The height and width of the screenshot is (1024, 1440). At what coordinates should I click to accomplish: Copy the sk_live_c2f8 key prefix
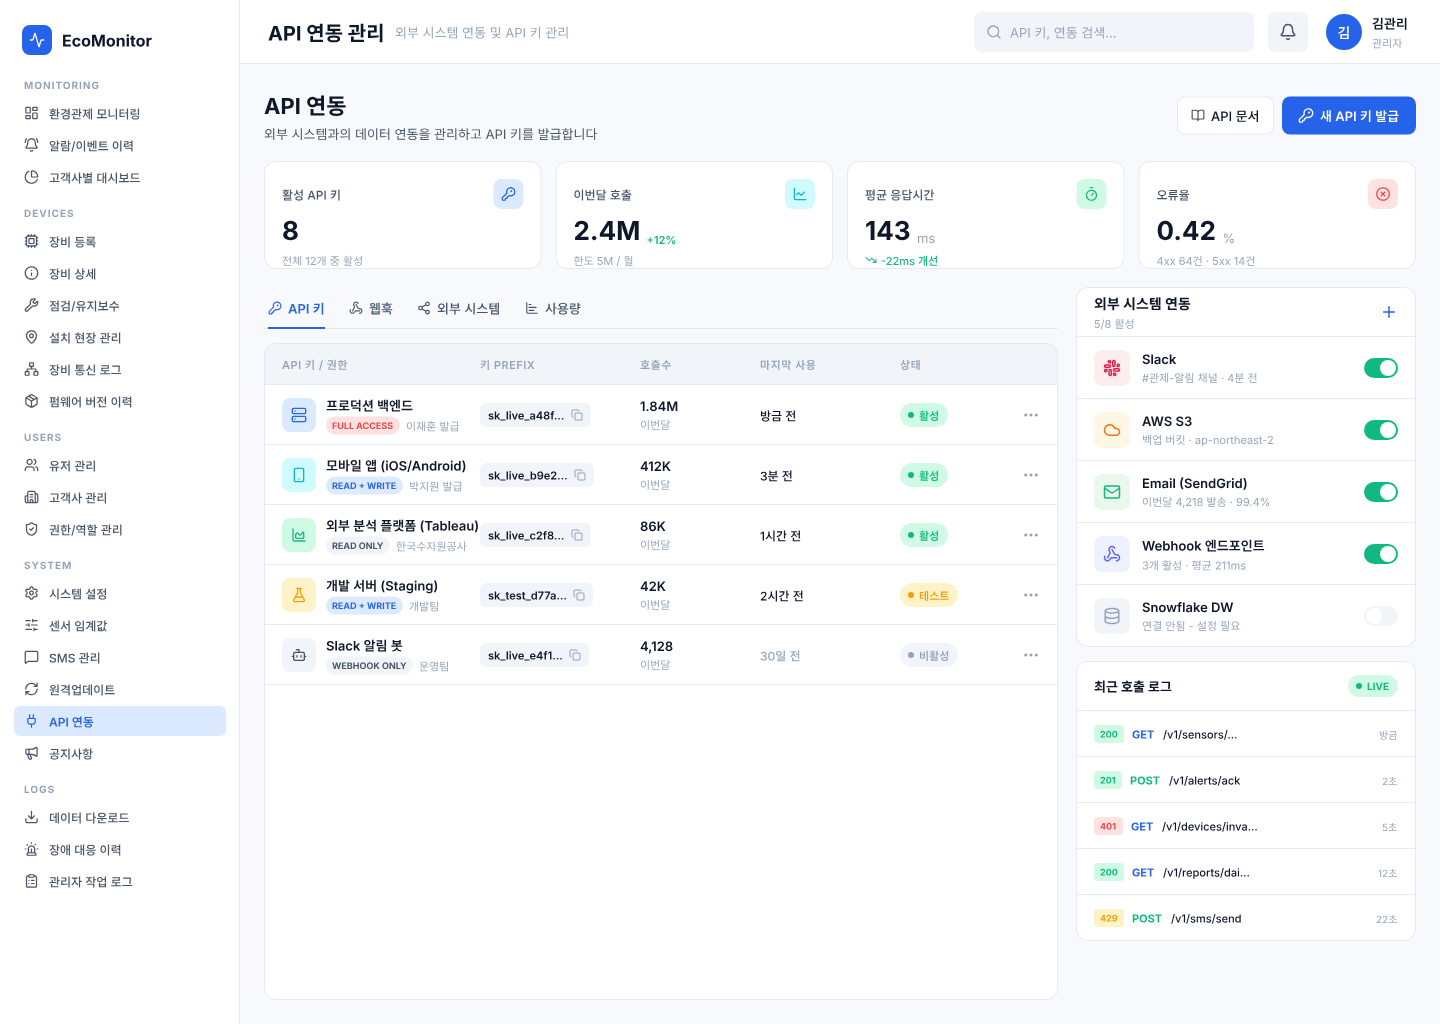[577, 535]
